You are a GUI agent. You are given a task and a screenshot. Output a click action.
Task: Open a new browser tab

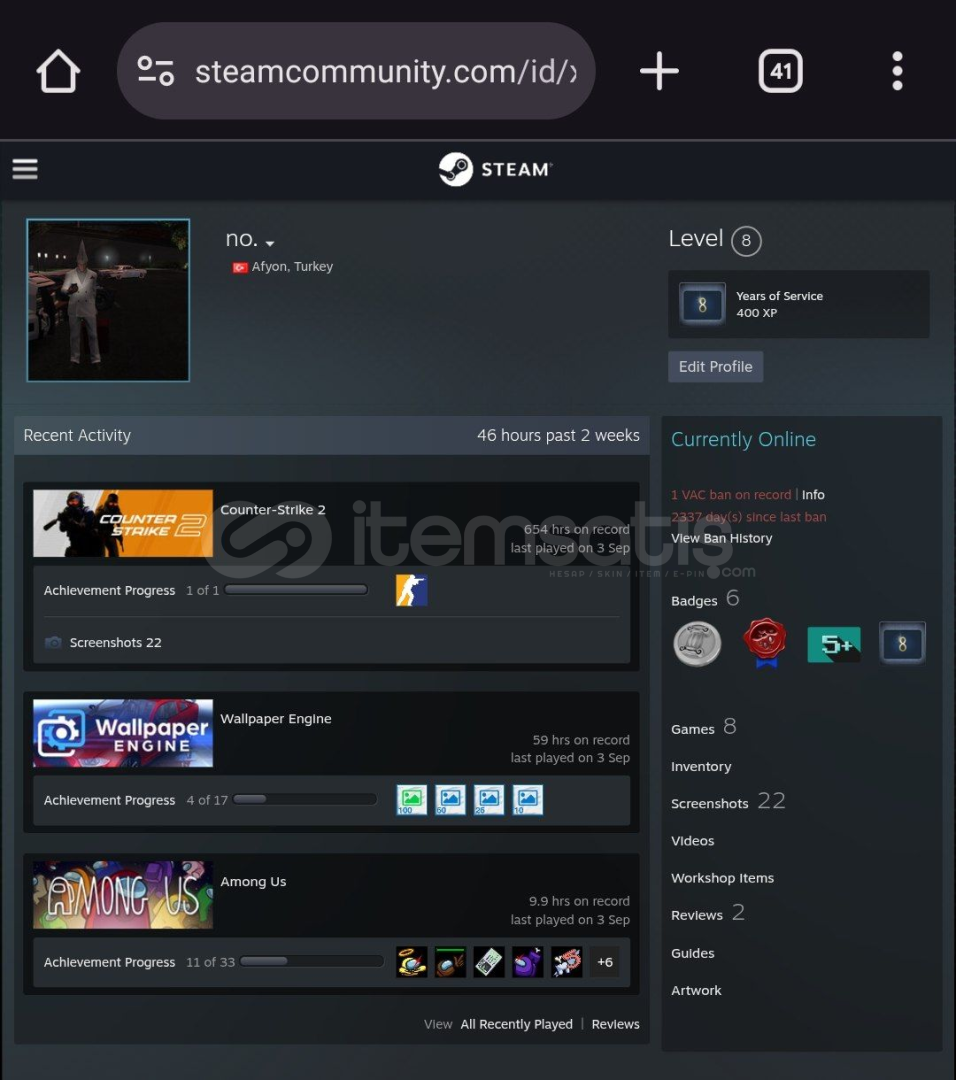pyautogui.click(x=659, y=71)
